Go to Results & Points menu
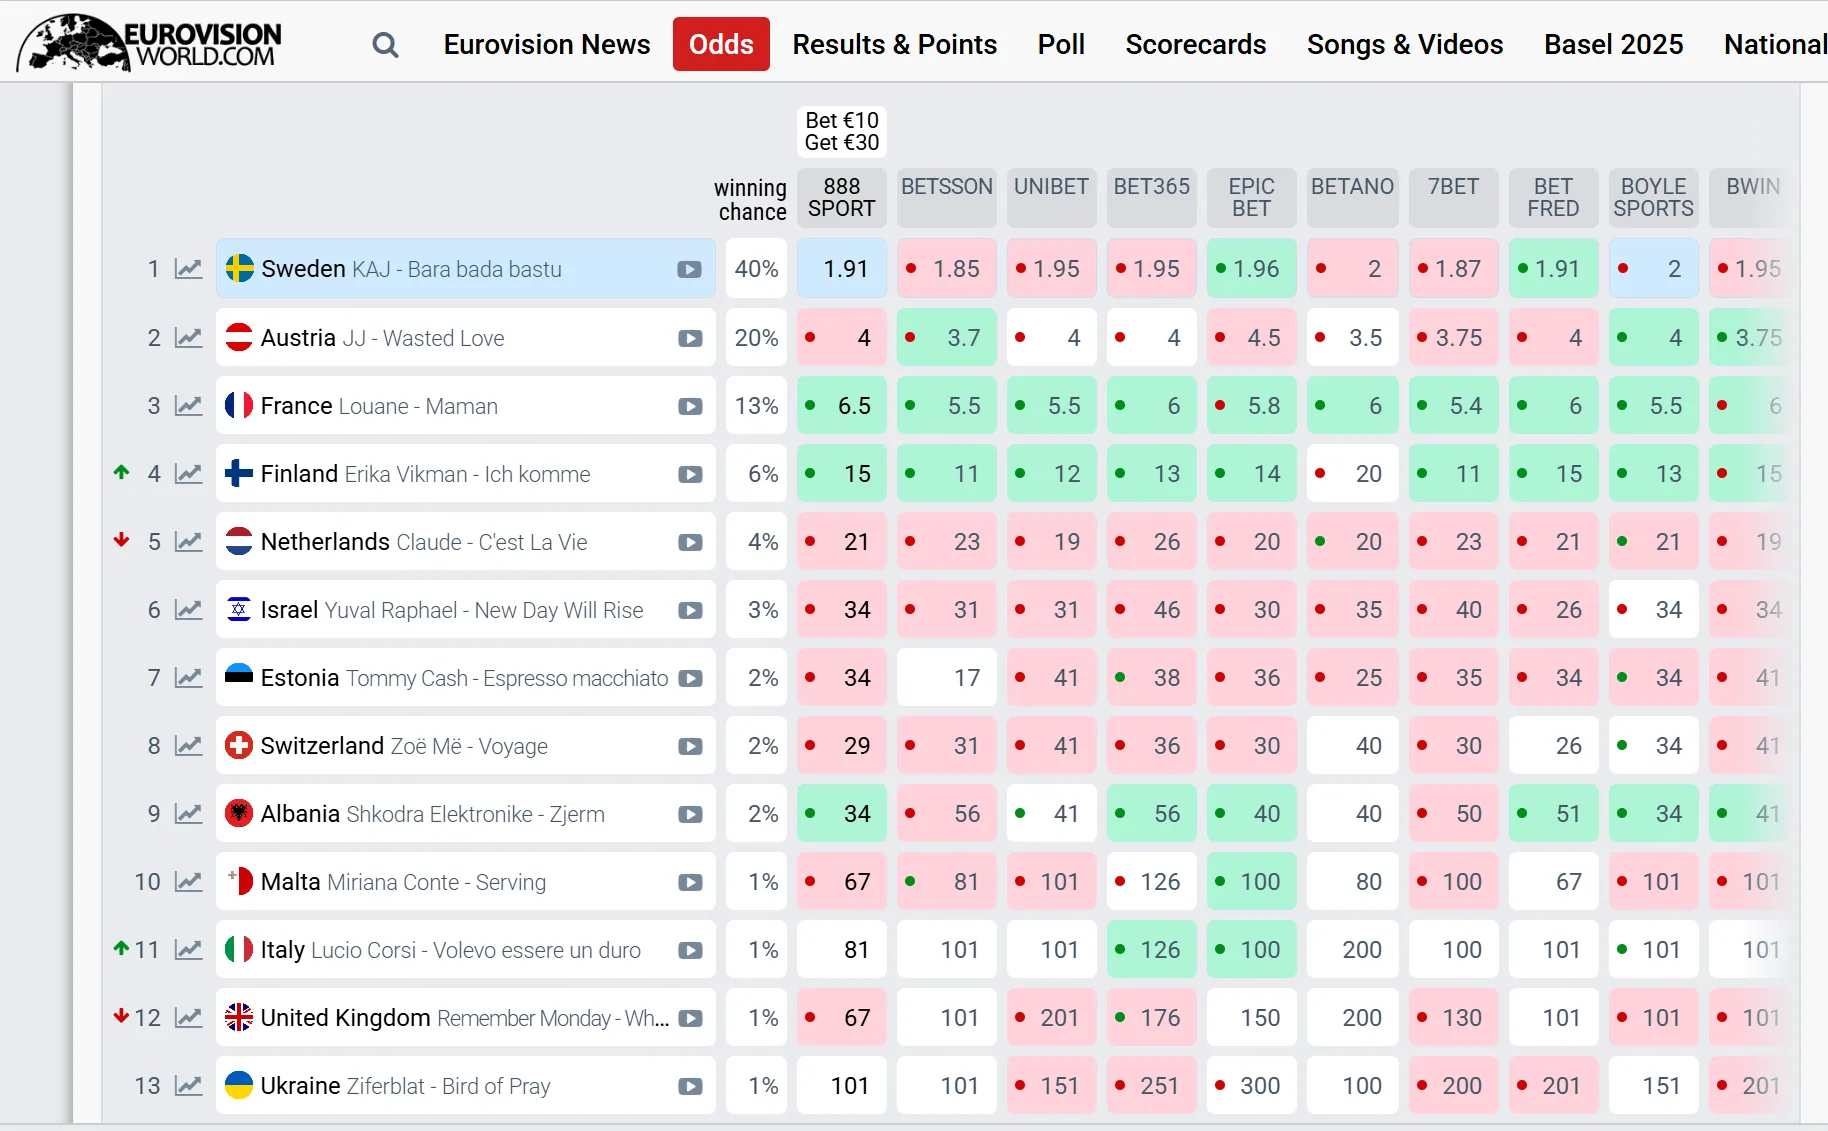This screenshot has width=1828, height=1131. pyautogui.click(x=894, y=45)
